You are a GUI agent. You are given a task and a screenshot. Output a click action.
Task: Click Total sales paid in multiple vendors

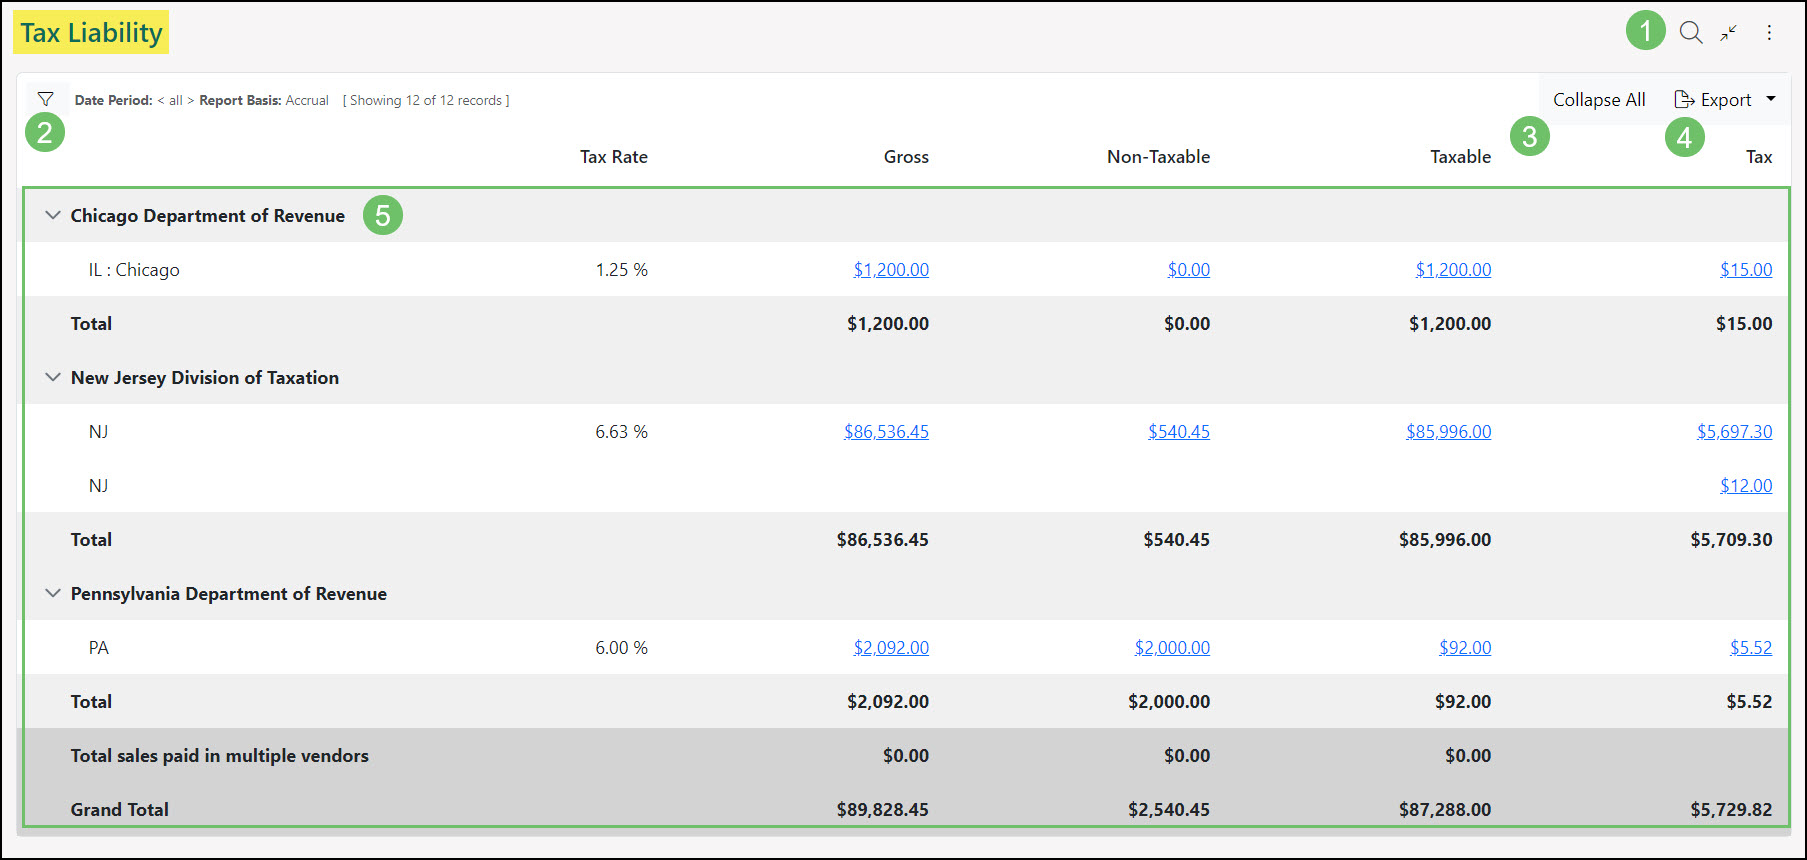click(x=219, y=755)
